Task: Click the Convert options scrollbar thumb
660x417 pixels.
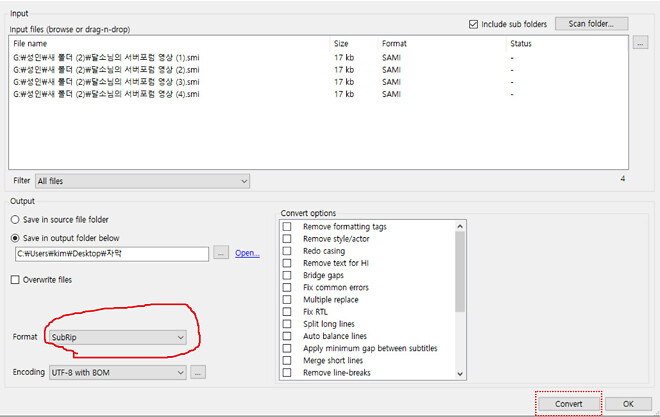Action: (460, 272)
